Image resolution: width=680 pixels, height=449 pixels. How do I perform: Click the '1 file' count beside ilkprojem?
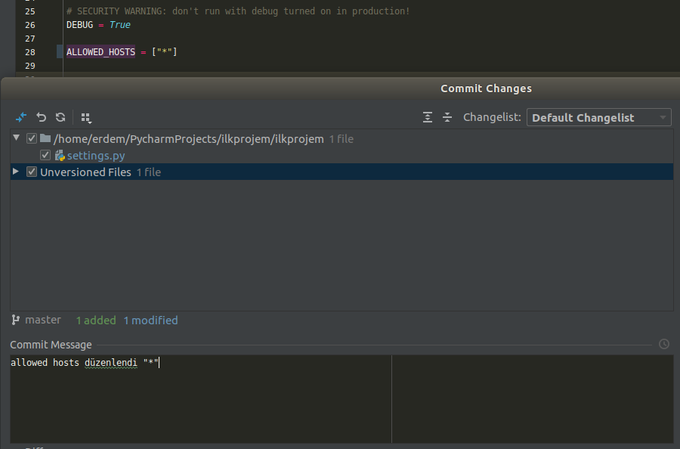[x=341, y=139]
